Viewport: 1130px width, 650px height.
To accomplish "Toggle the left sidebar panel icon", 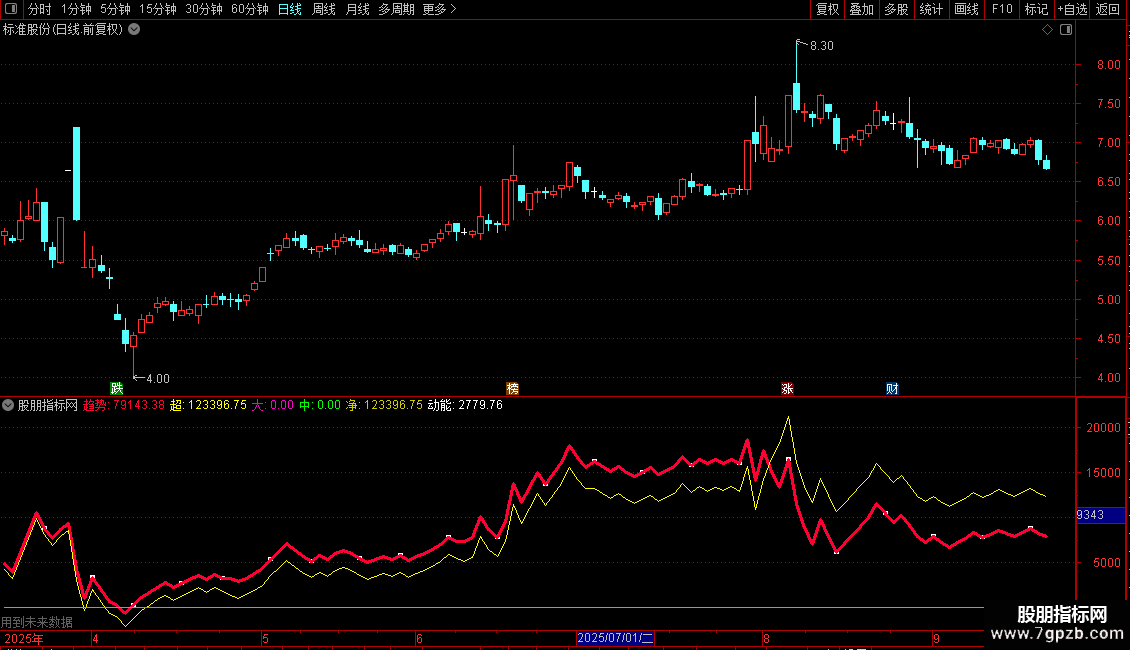I will (x=11, y=9).
